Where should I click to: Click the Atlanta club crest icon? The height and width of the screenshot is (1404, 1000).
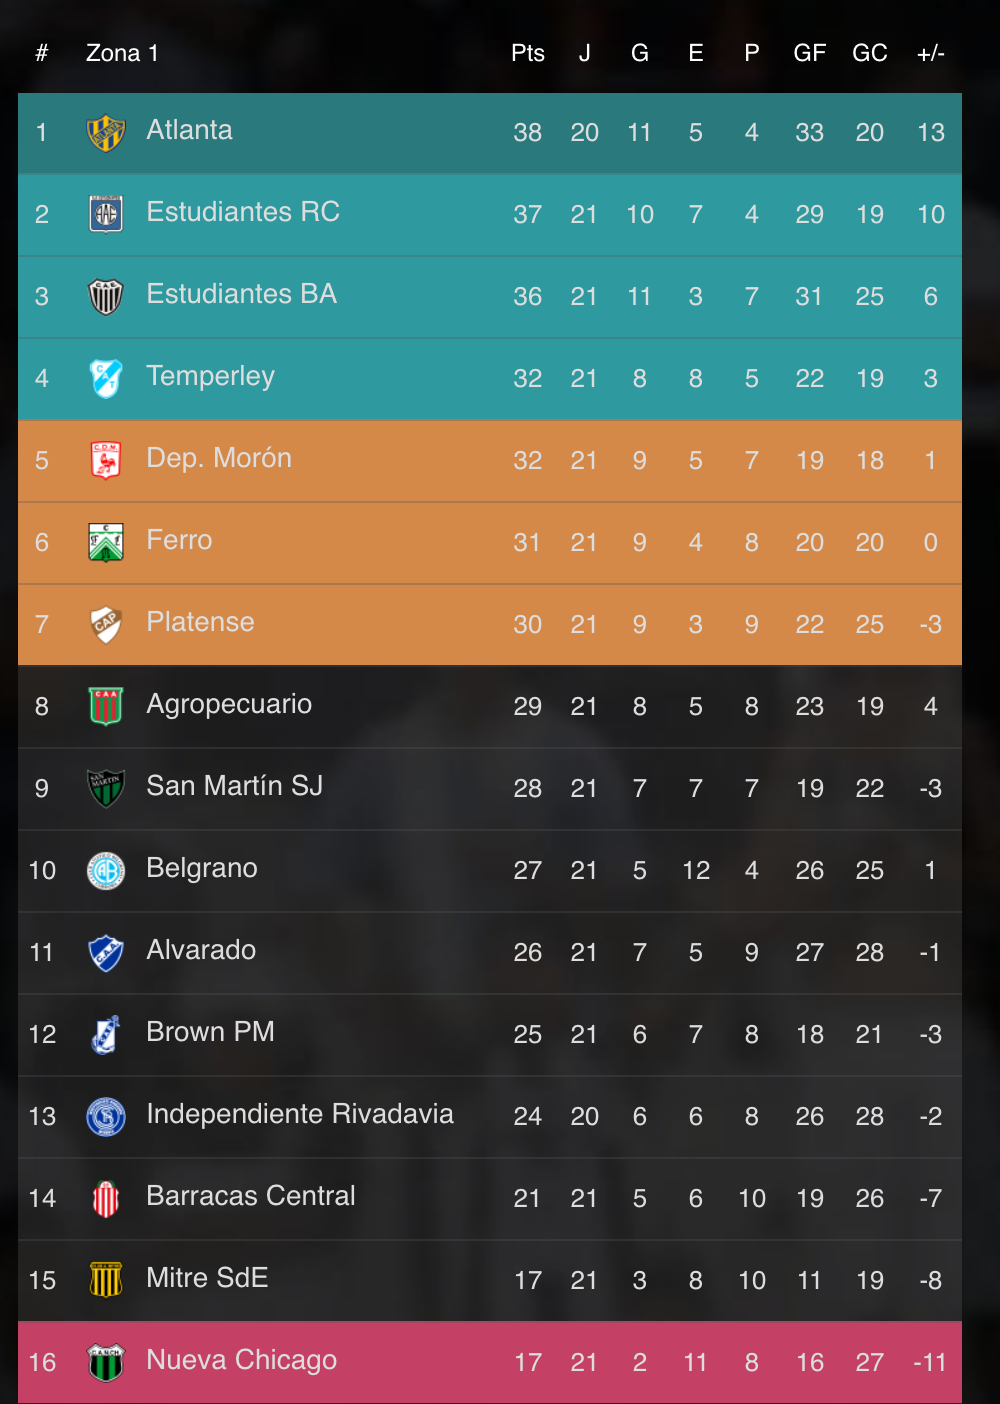coord(106,132)
